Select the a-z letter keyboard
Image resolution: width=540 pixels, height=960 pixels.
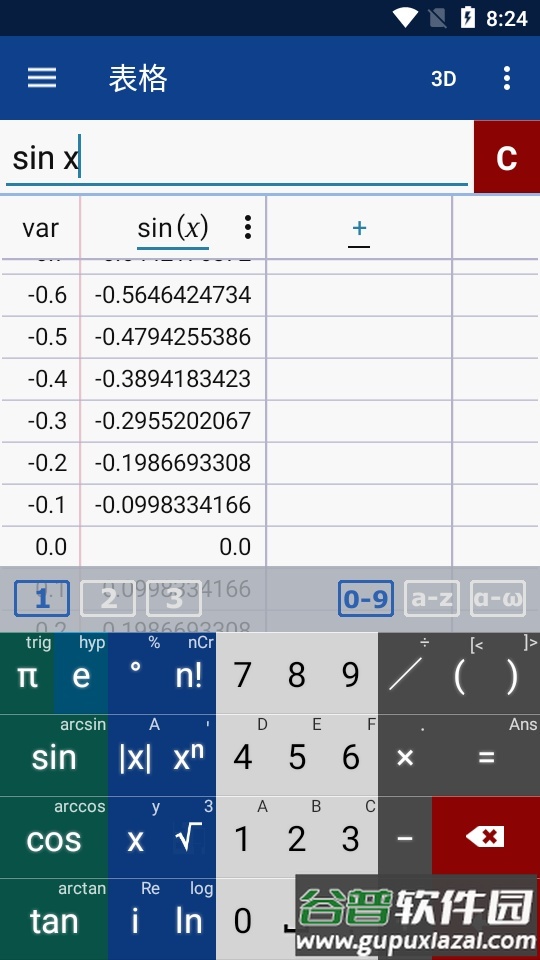tap(432, 599)
